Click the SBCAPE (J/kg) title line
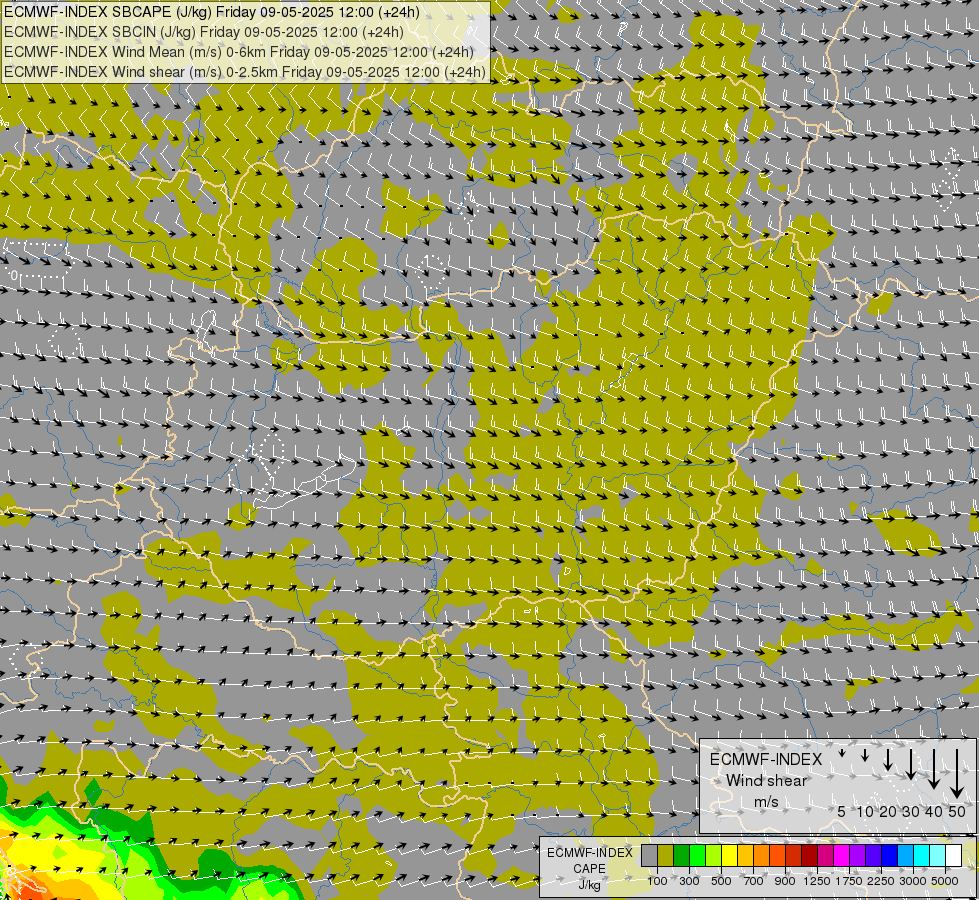This screenshot has height=900, width=979. click(212, 12)
